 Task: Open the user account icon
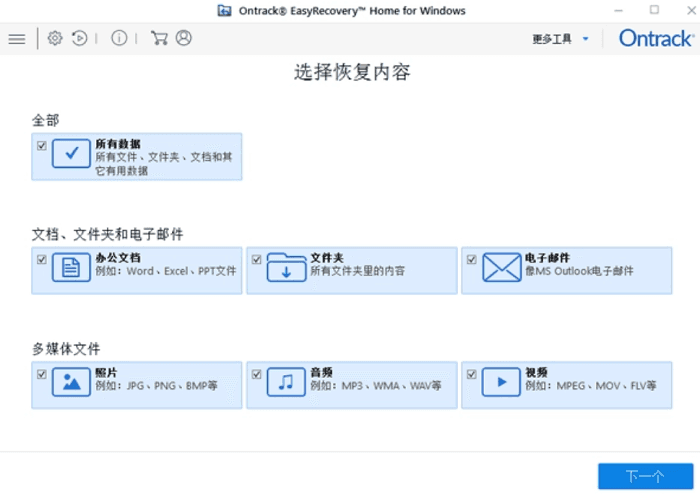183,38
